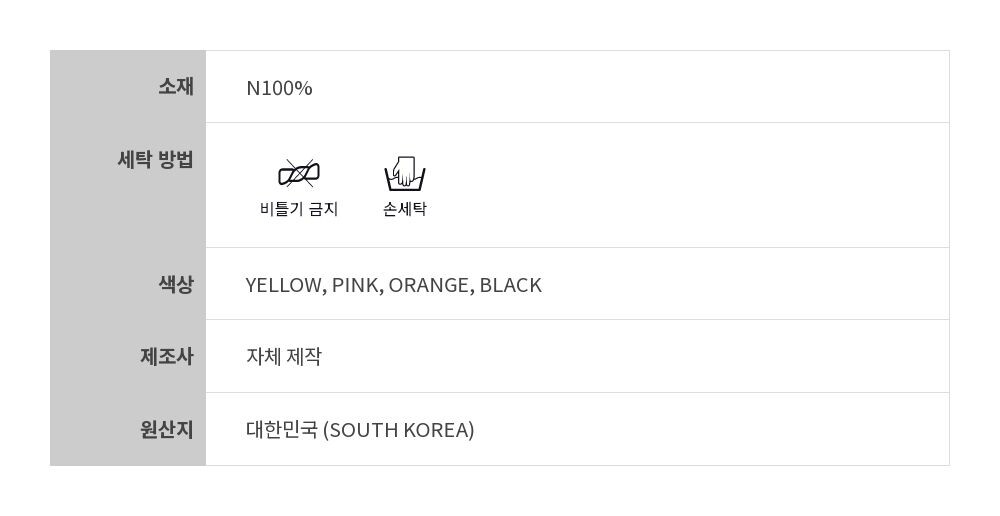Click the hand wash basin icon
The image size is (1000, 516).
tap(405, 174)
